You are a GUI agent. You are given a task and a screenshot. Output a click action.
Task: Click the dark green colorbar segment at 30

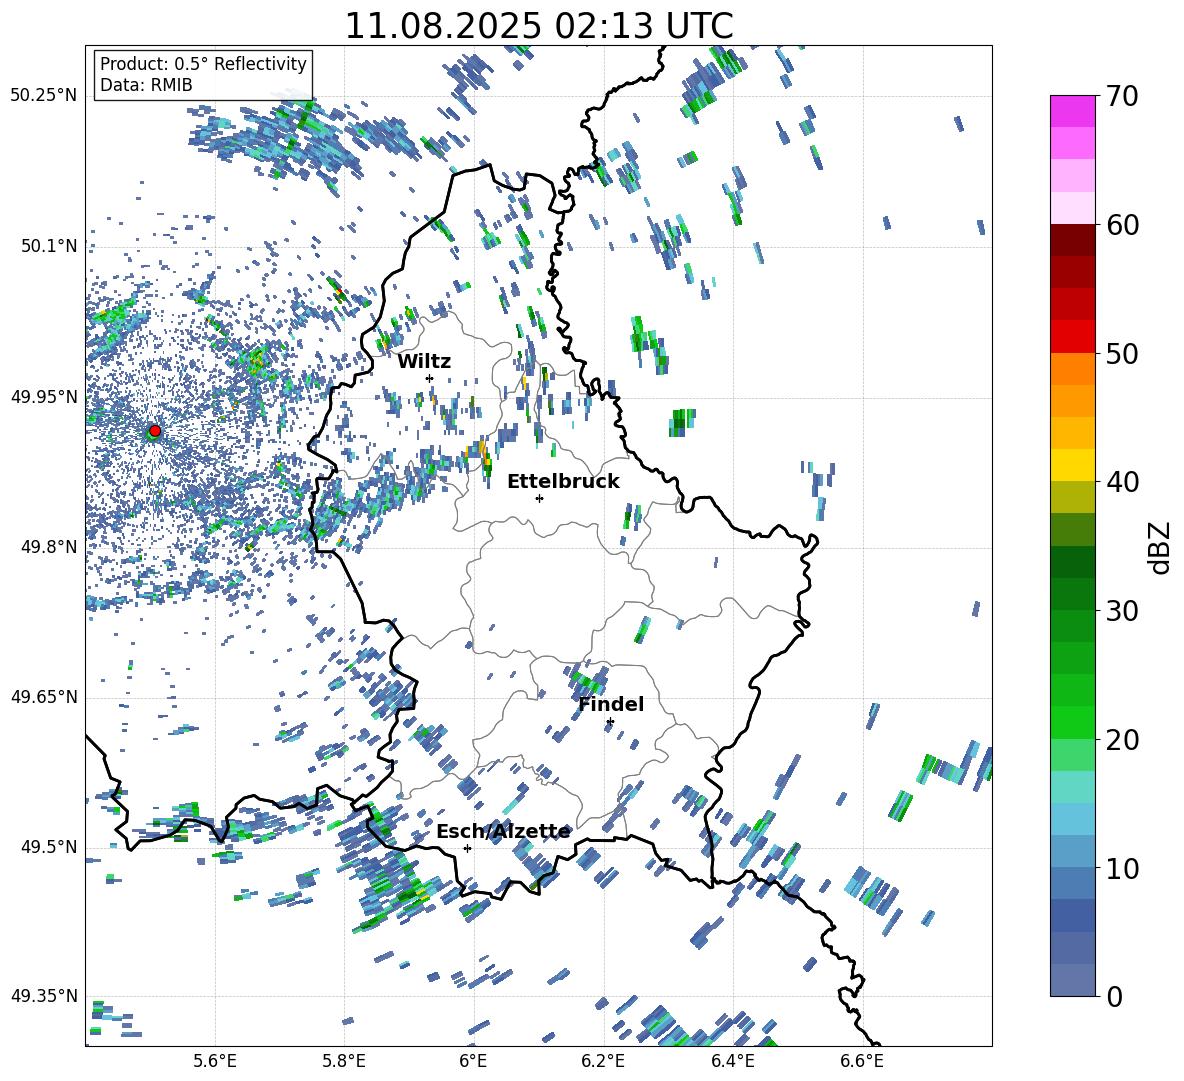[x=1073, y=593]
